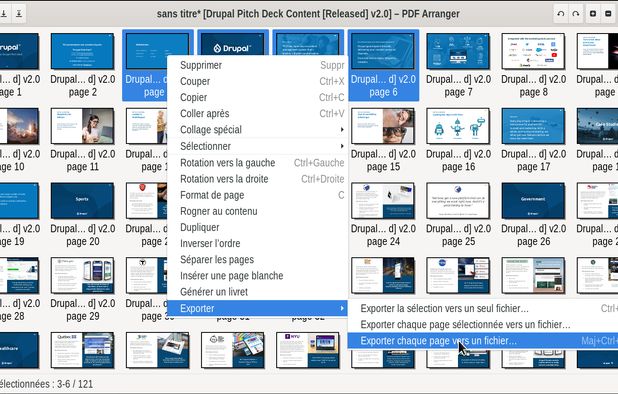Screen dimensions: 618x394
Task: Click the page 28 thumbnail at left edge
Action: click(19, 275)
